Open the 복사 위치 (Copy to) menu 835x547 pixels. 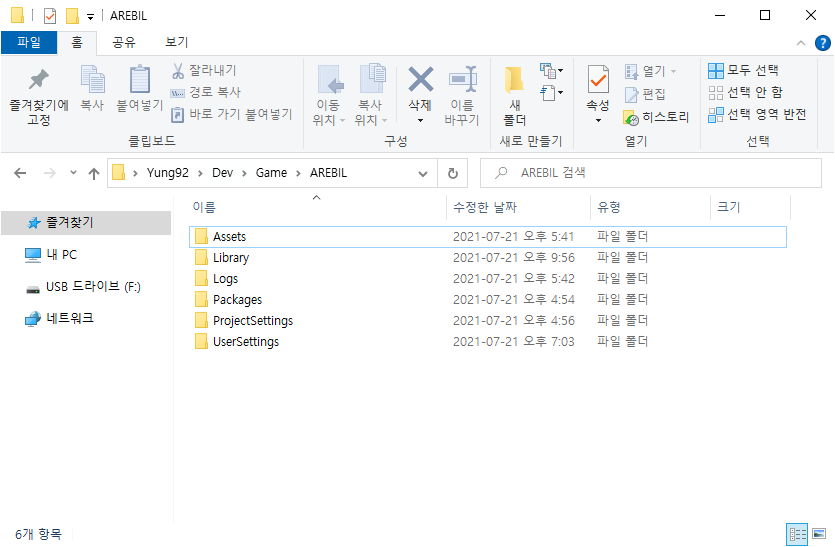371,96
